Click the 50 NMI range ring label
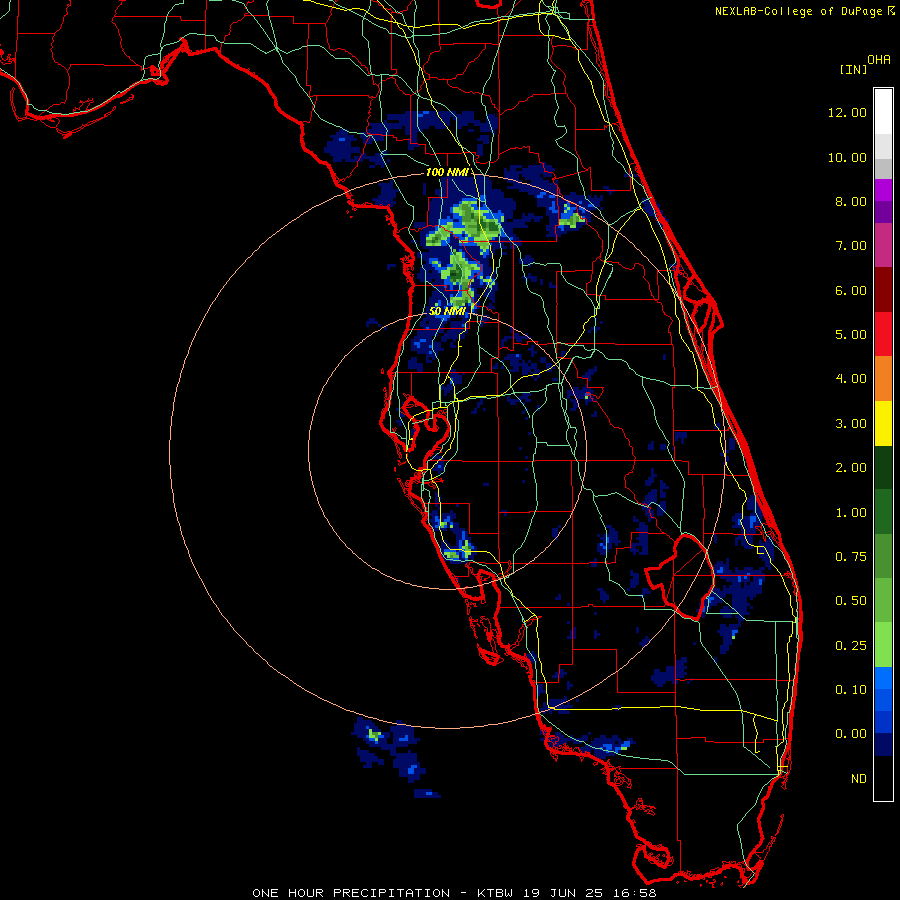The image size is (900, 900). pos(447,311)
